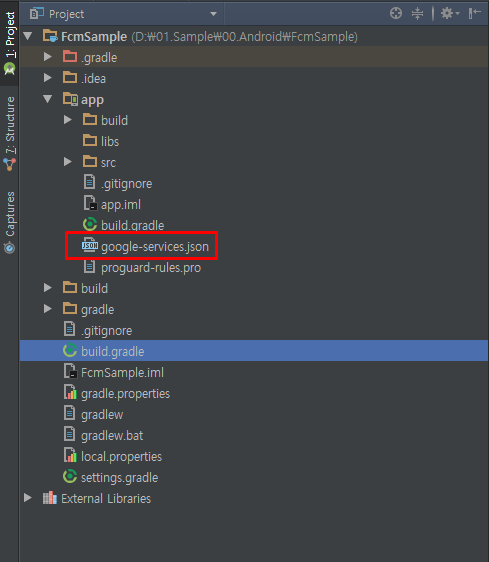This screenshot has width=489, height=562.
Task: Click the src folder icon
Action: pyautogui.click(x=90, y=162)
